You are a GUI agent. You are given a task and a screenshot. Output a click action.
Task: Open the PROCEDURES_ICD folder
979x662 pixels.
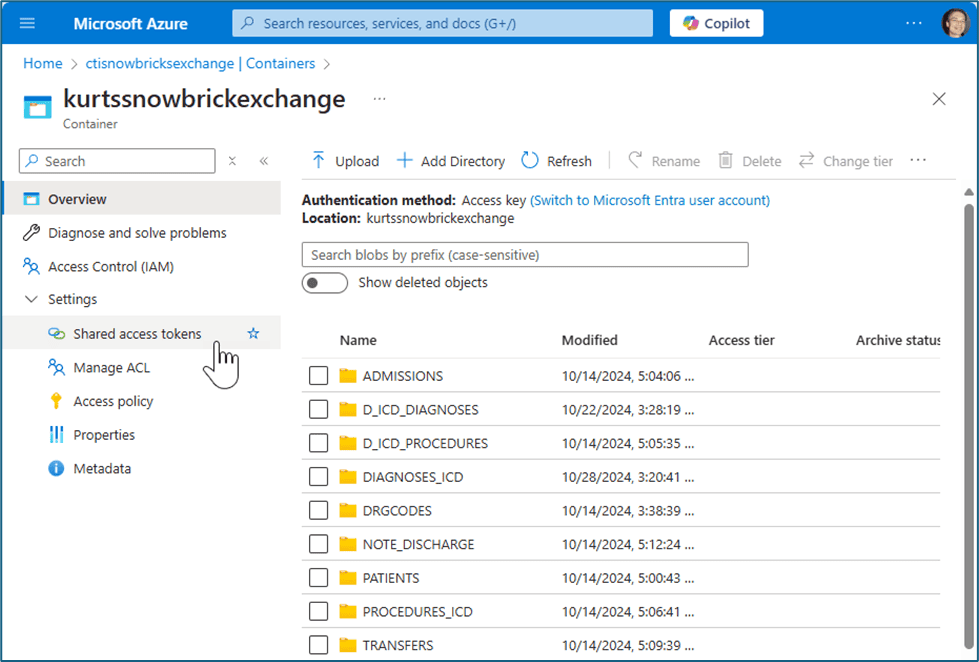pyautogui.click(x=417, y=611)
